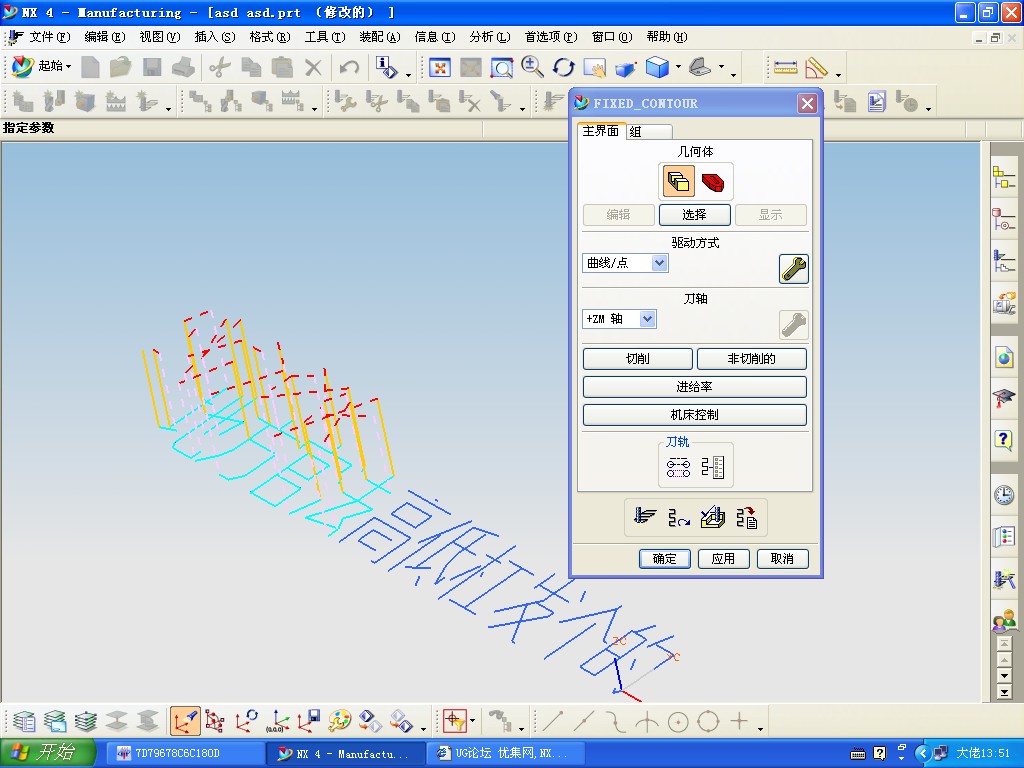The image size is (1024, 768).
Task: Click the list output toolpath icon
Action: click(746, 517)
